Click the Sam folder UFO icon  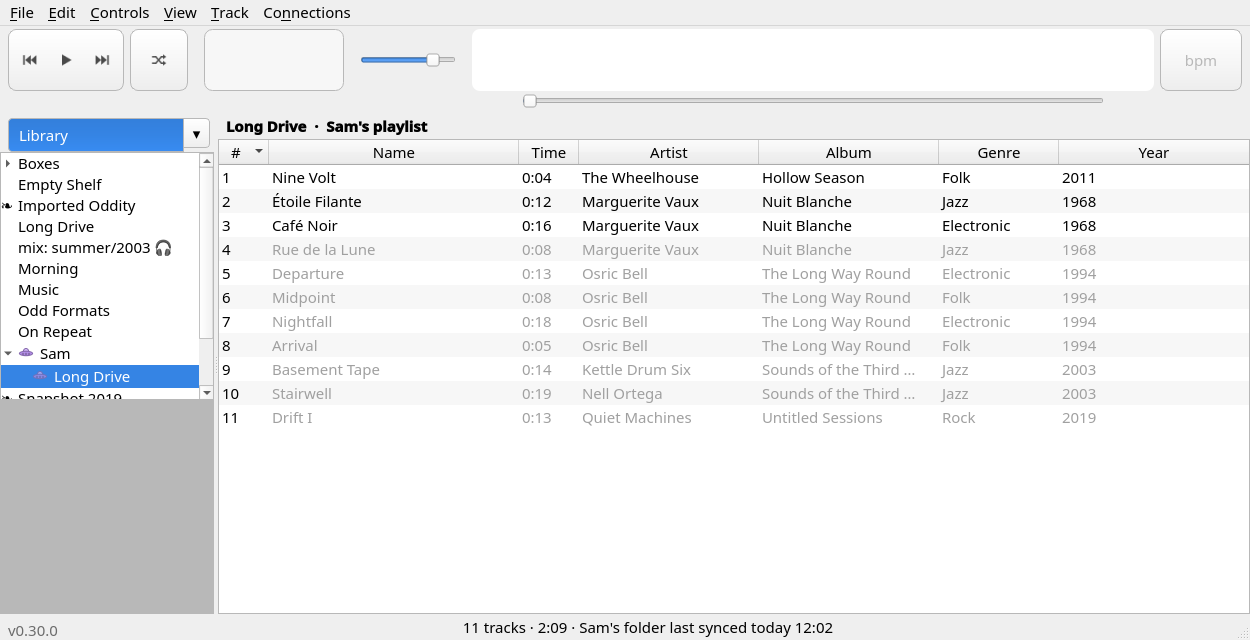point(26,353)
